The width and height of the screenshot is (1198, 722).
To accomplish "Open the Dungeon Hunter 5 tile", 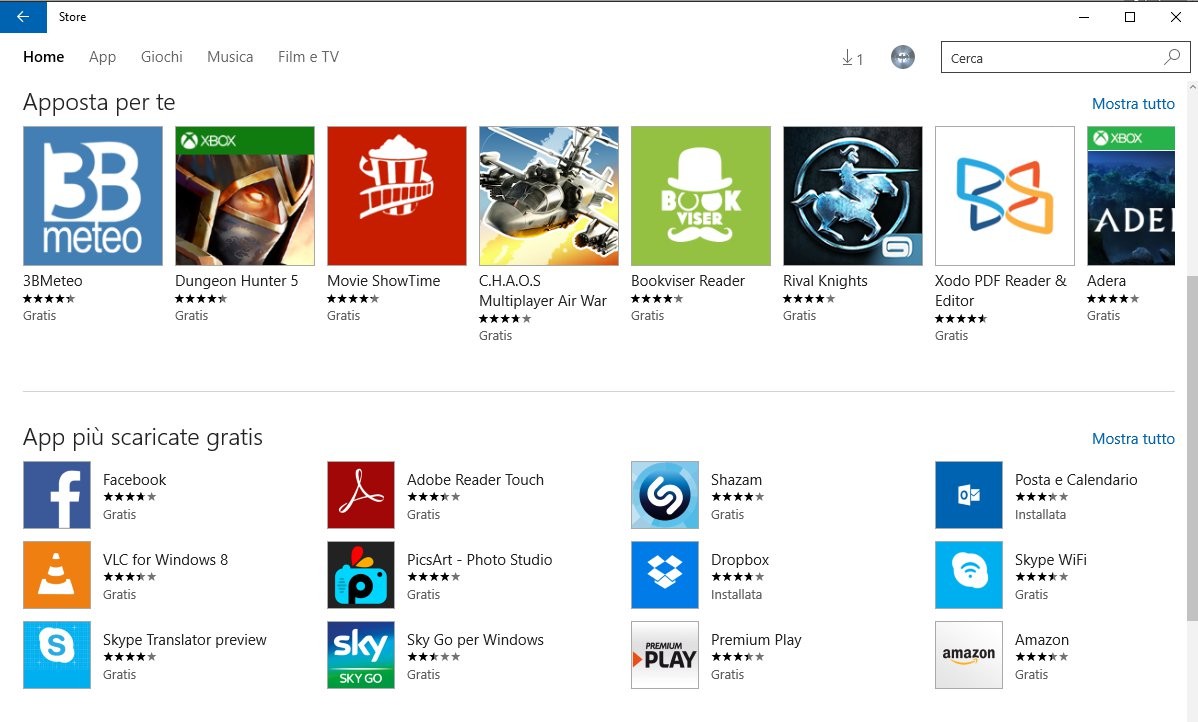I will (x=244, y=196).
